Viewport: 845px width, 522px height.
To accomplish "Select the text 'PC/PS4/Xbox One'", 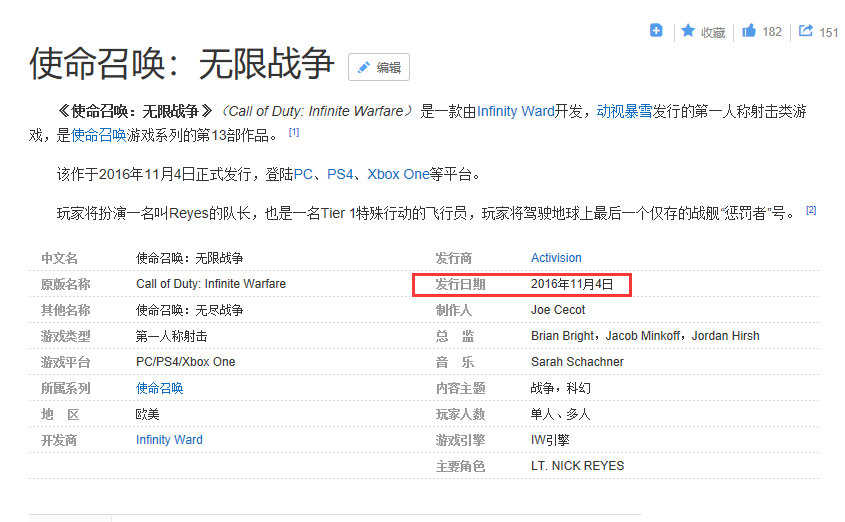I will (x=185, y=362).
